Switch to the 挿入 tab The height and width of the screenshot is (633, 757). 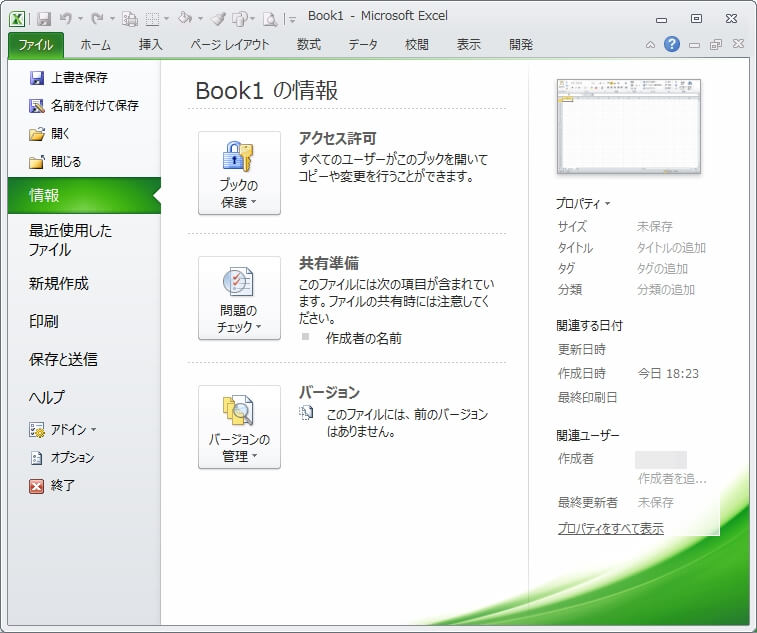click(151, 45)
